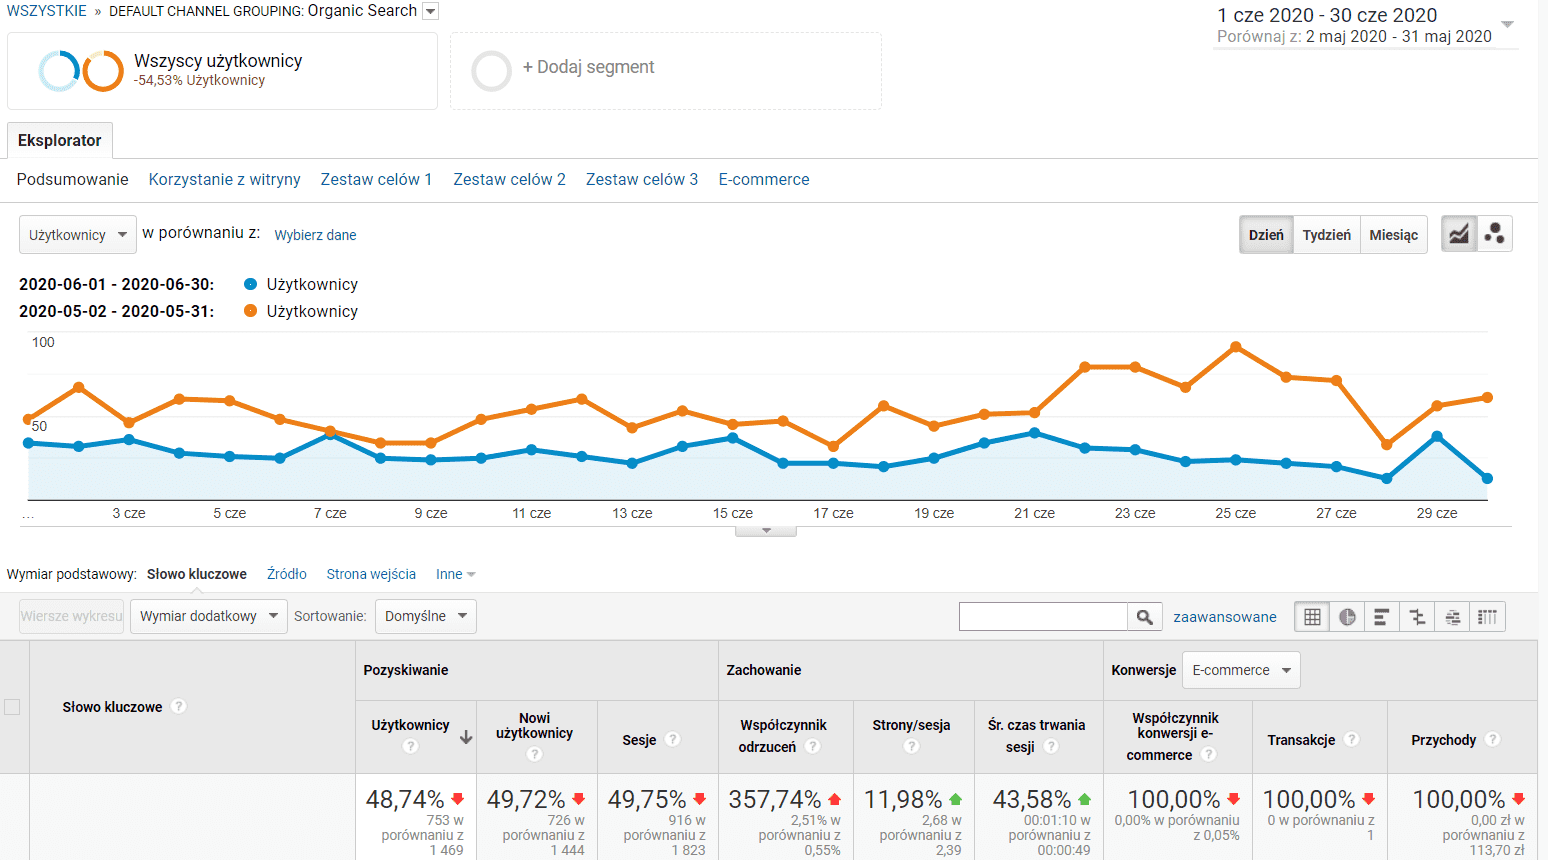Image resolution: width=1548 pixels, height=860 pixels.
Task: Switch to the performance bar chart view
Action: coord(1381,616)
